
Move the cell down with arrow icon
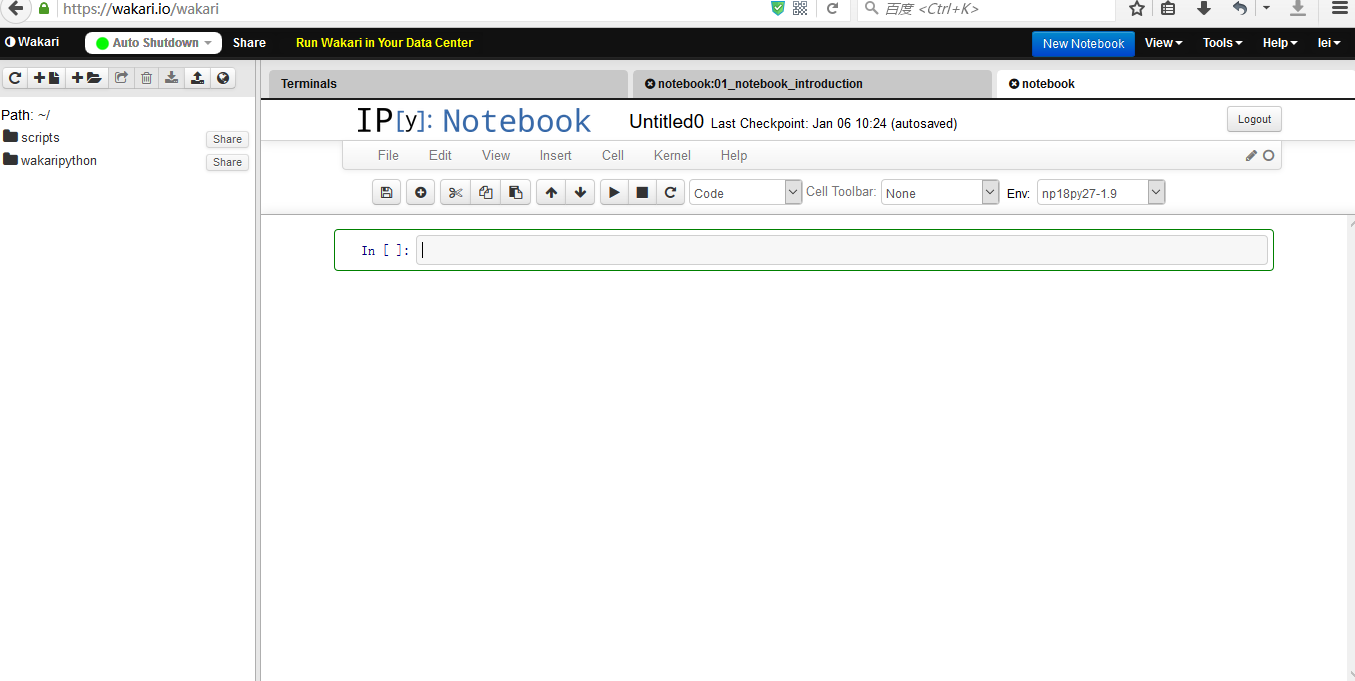[580, 192]
